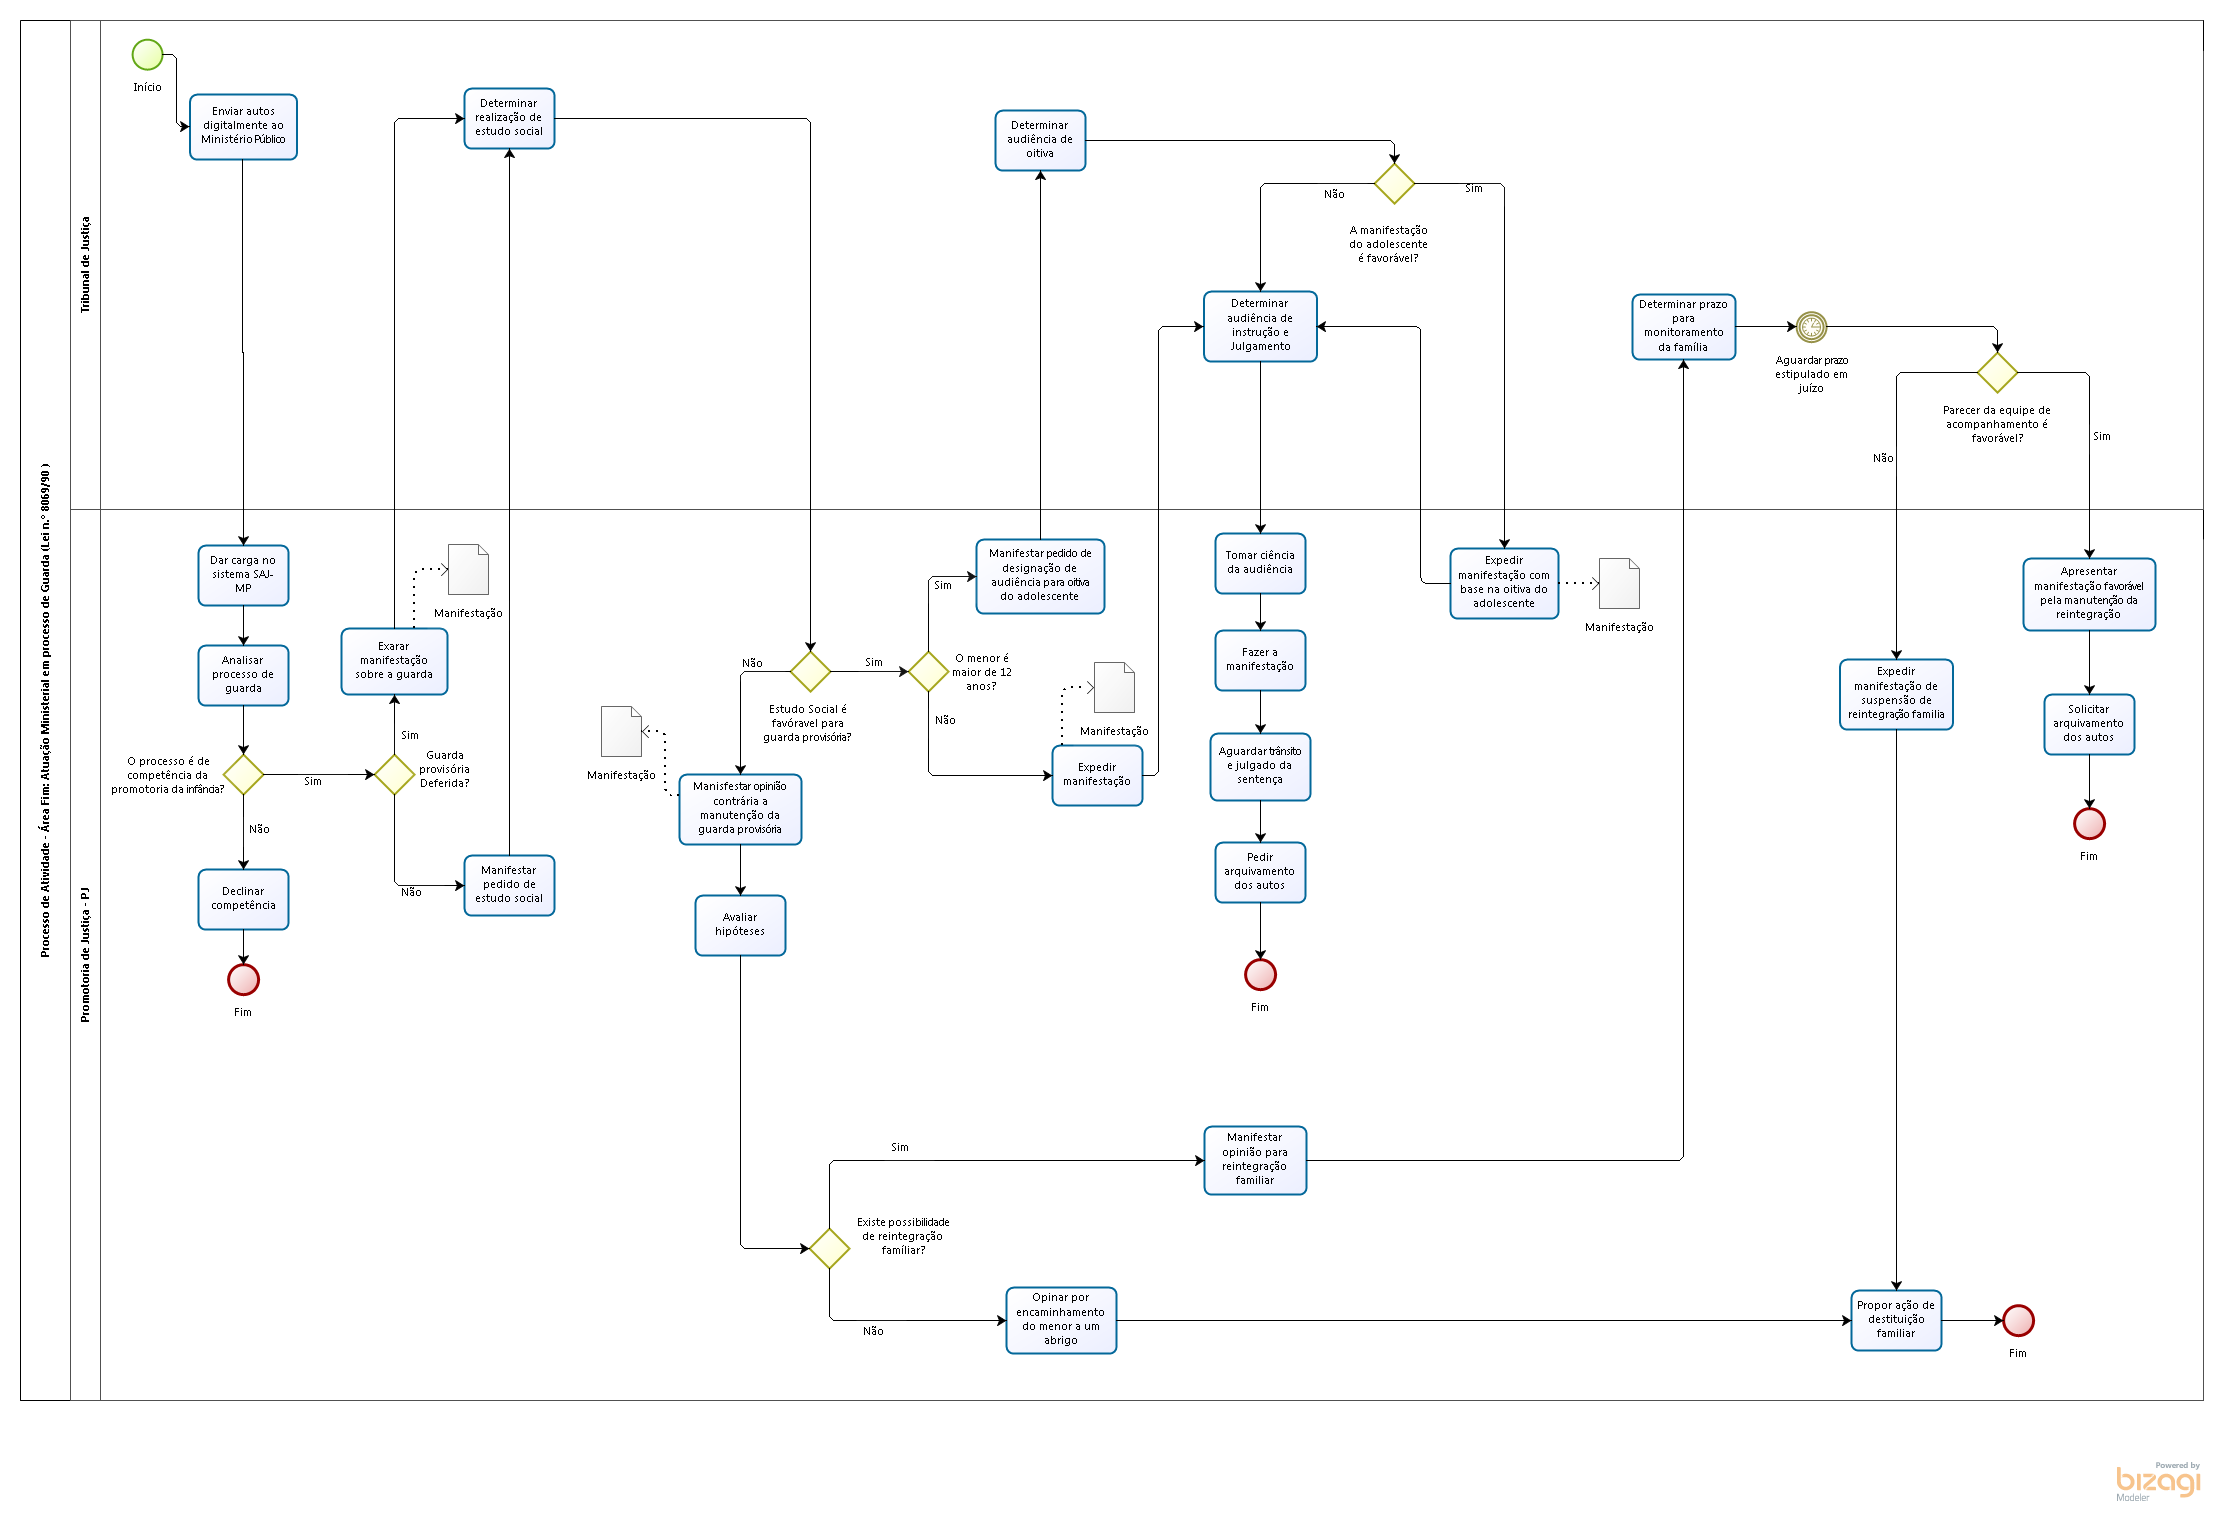Click the 'O menor é maior de 12 anos?' gateway
This screenshot has height=1513, width=2223.
928,671
